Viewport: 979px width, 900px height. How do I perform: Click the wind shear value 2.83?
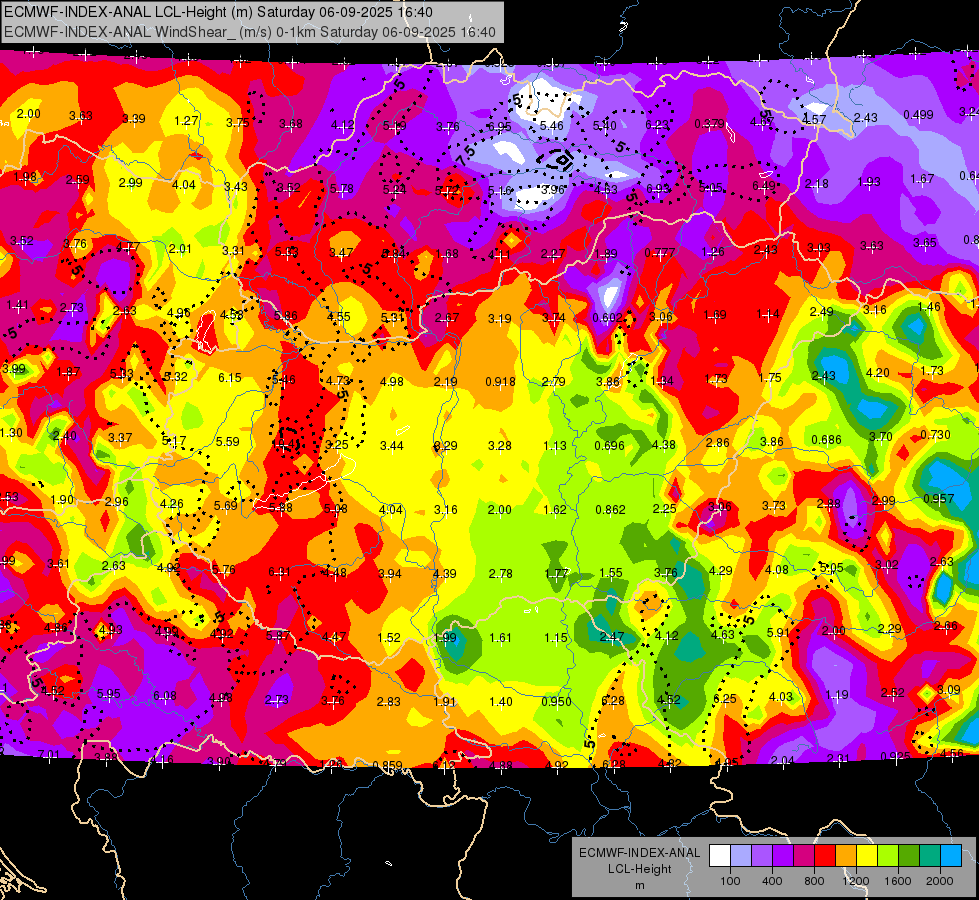click(x=388, y=702)
